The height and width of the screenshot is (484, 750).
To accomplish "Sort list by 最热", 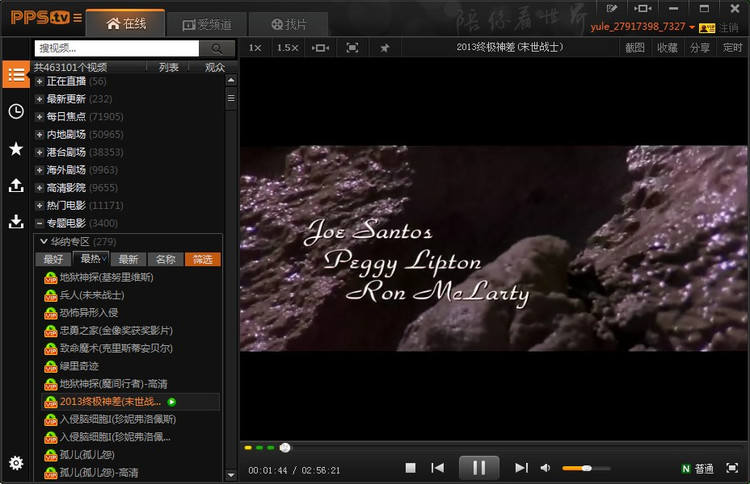I will [91, 259].
